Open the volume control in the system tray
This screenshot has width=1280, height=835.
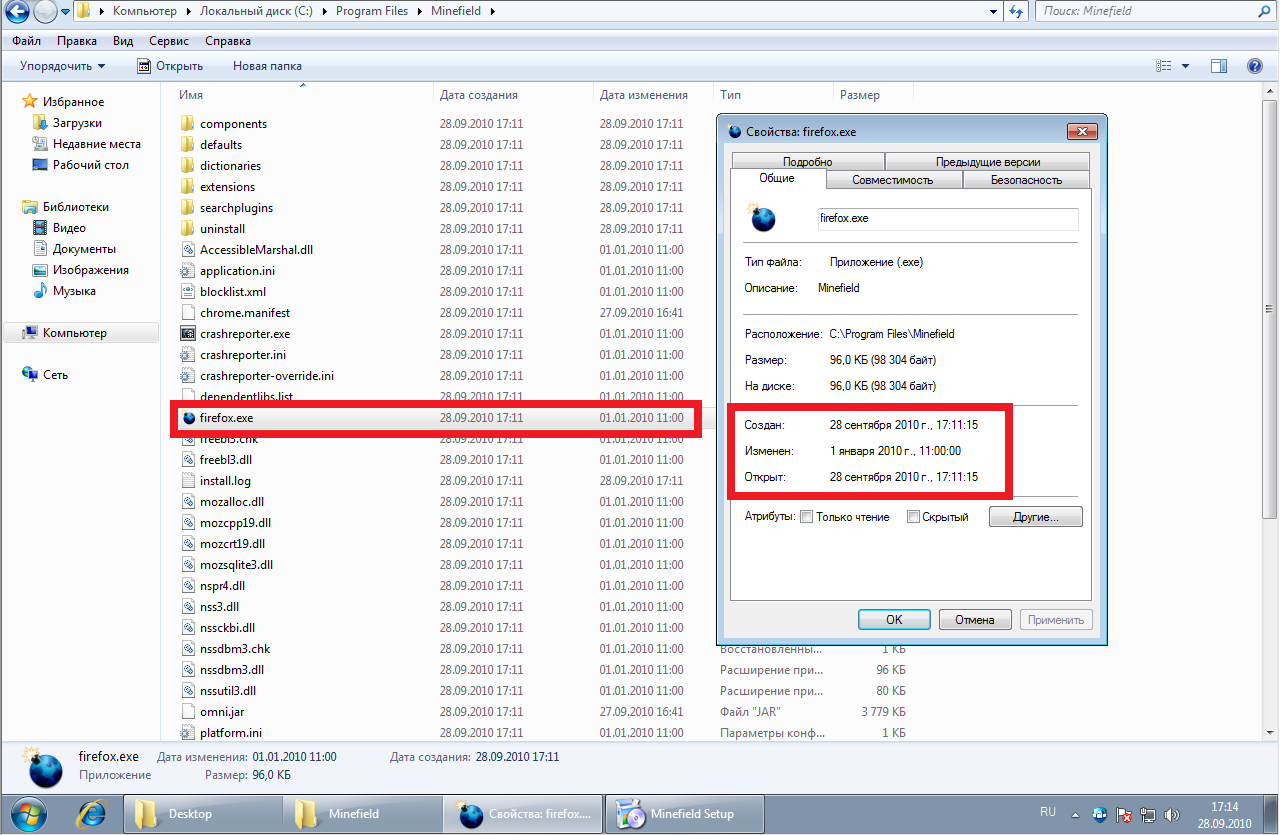(1173, 814)
